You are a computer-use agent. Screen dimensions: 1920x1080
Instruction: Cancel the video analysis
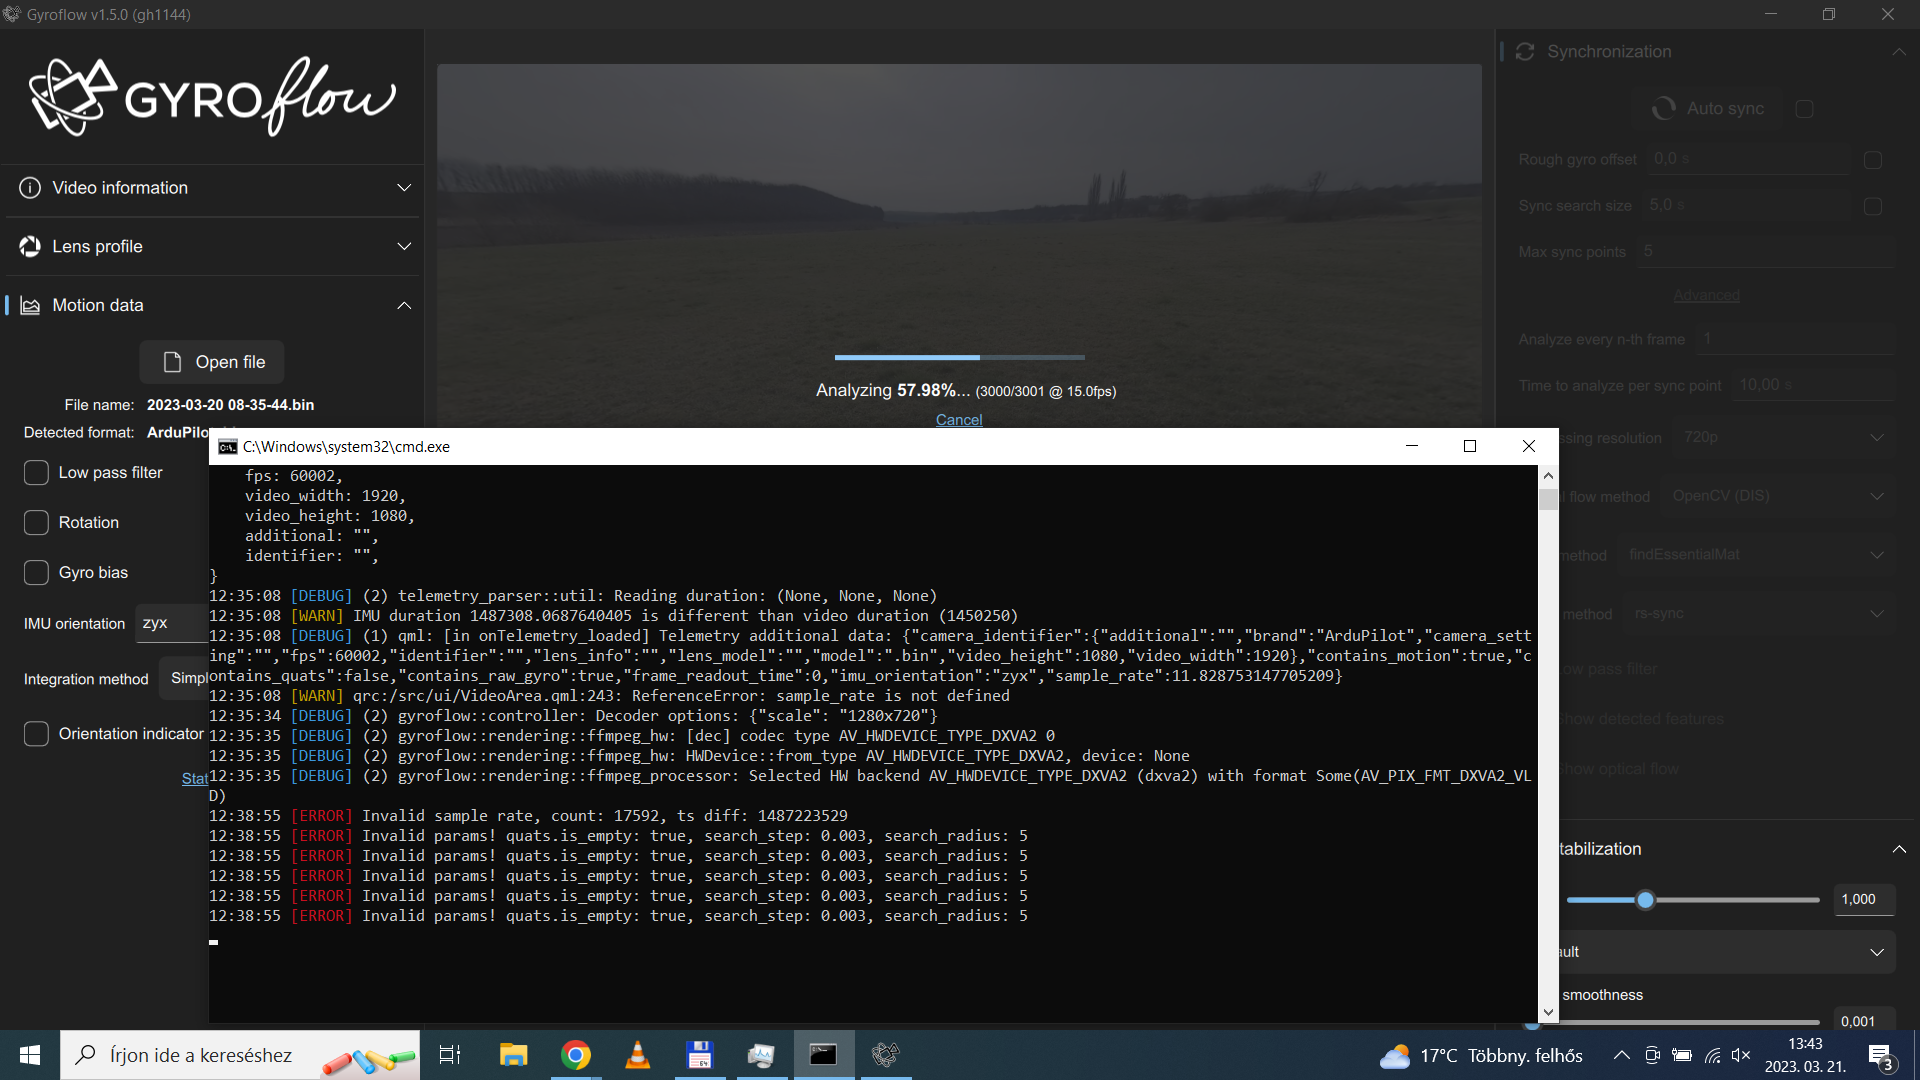[x=958, y=420]
